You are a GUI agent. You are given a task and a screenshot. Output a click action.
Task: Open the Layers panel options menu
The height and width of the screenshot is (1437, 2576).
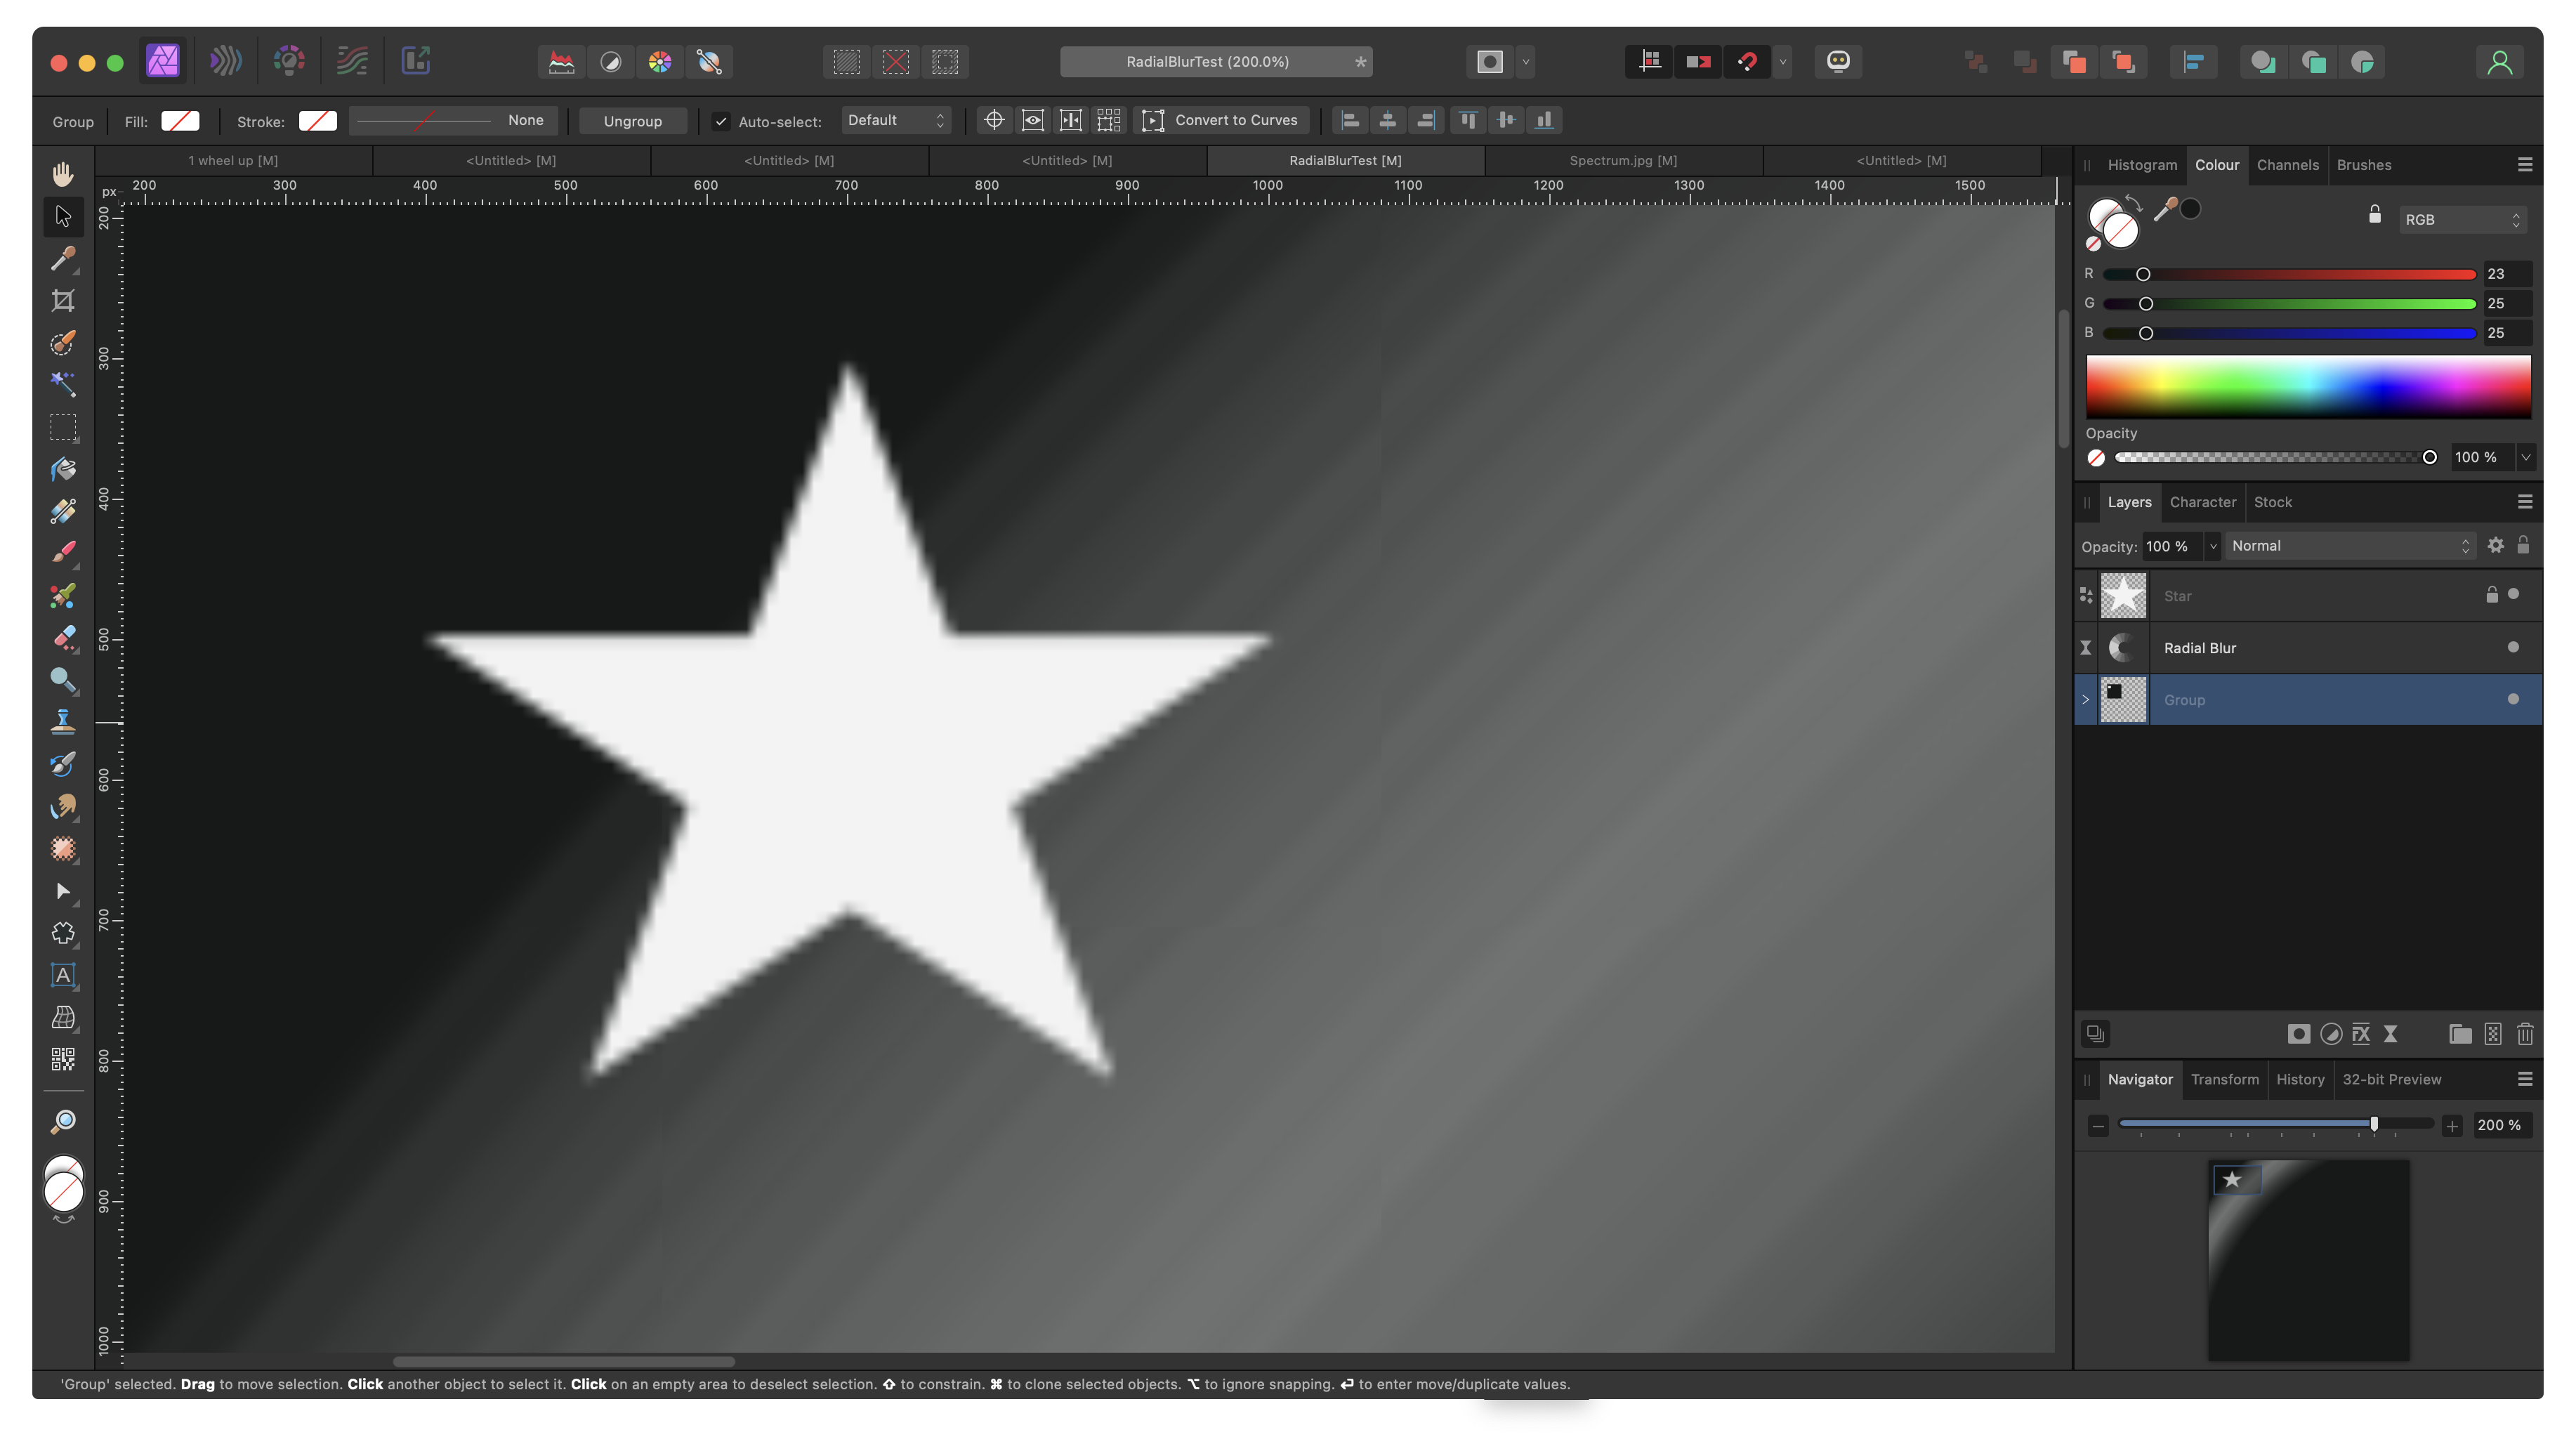2525,502
